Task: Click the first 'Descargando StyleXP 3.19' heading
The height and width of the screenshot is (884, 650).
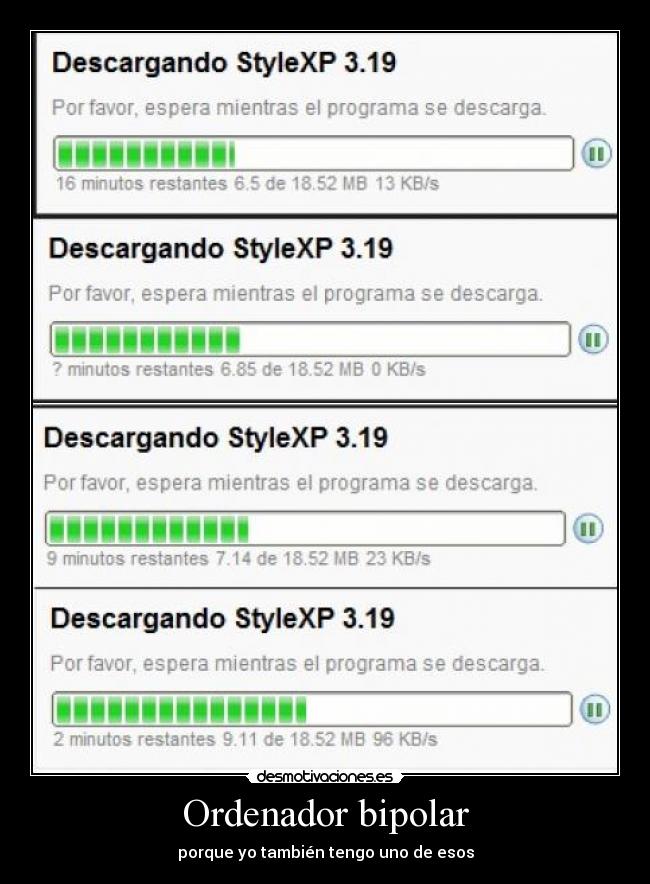Action: [224, 63]
